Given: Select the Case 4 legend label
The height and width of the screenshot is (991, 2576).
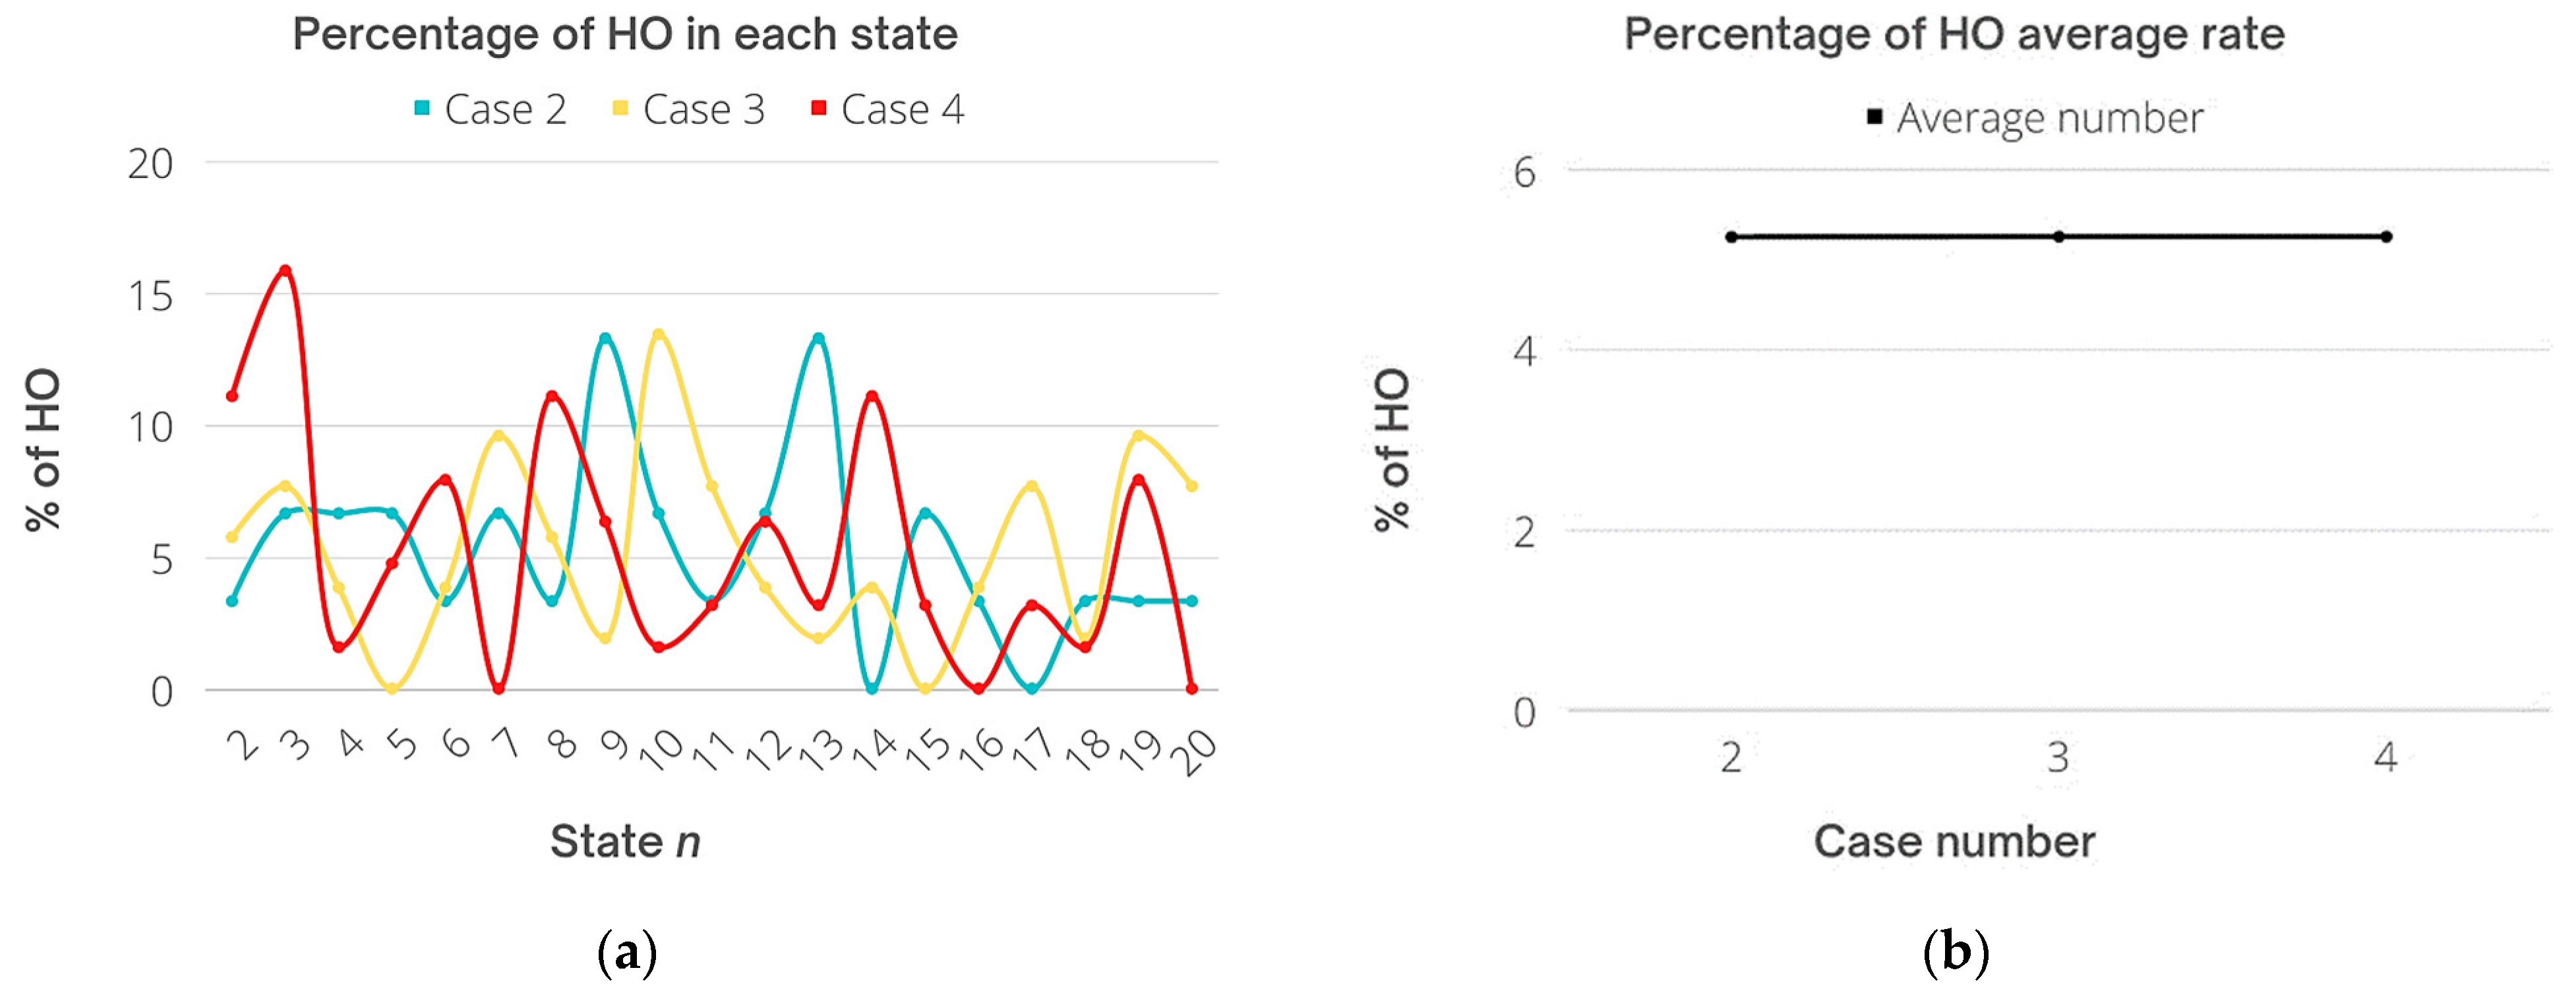Looking at the screenshot, I should coord(902,109).
